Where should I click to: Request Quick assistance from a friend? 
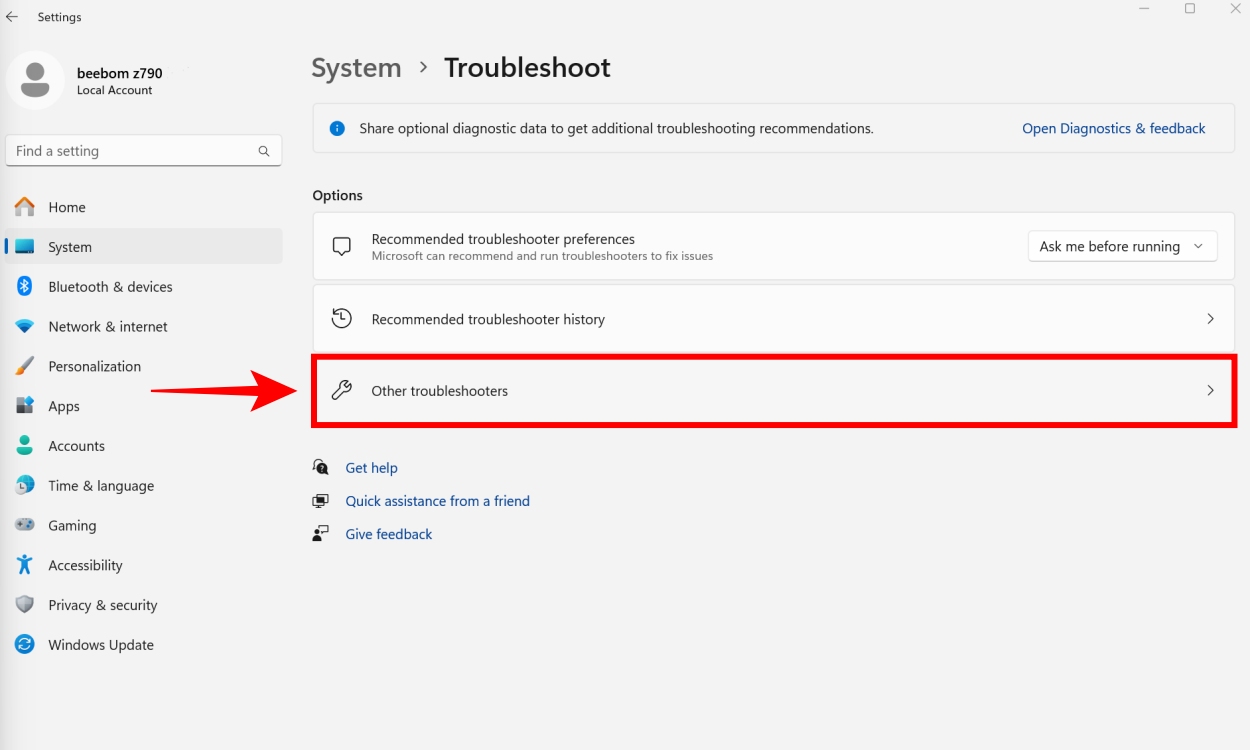click(438, 500)
